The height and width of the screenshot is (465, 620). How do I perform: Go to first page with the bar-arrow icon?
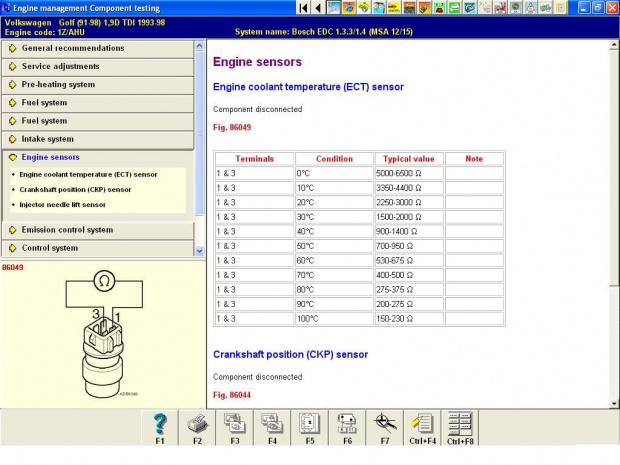[x=304, y=8]
